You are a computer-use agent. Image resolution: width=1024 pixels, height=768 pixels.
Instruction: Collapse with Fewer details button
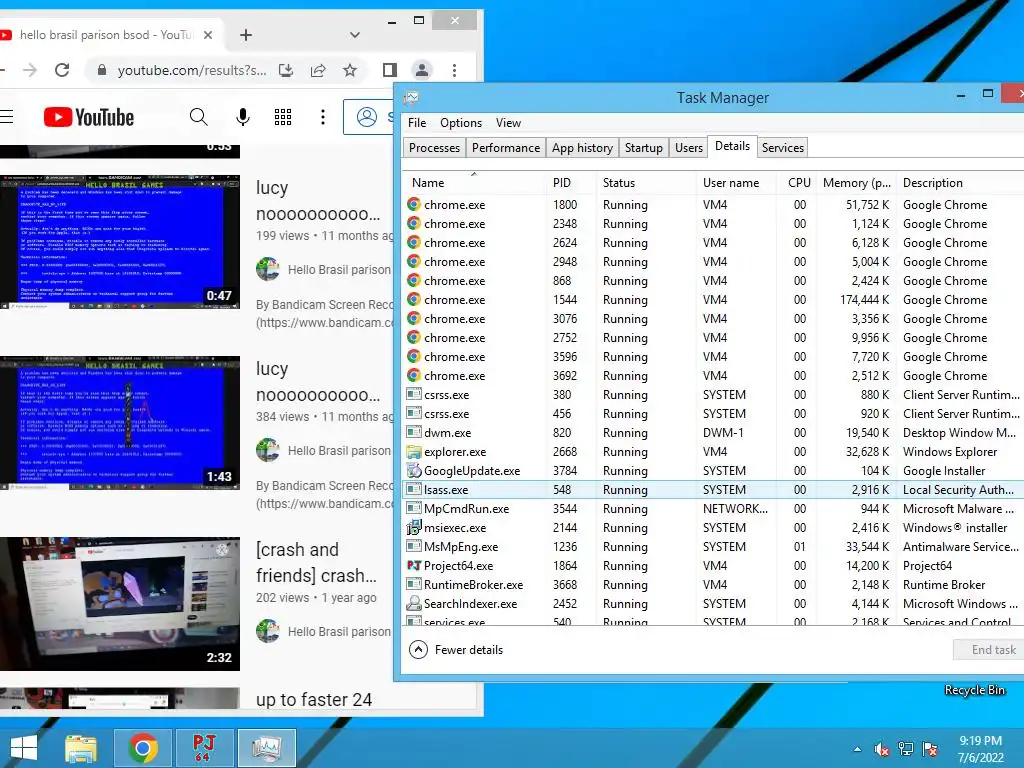[x=456, y=650]
